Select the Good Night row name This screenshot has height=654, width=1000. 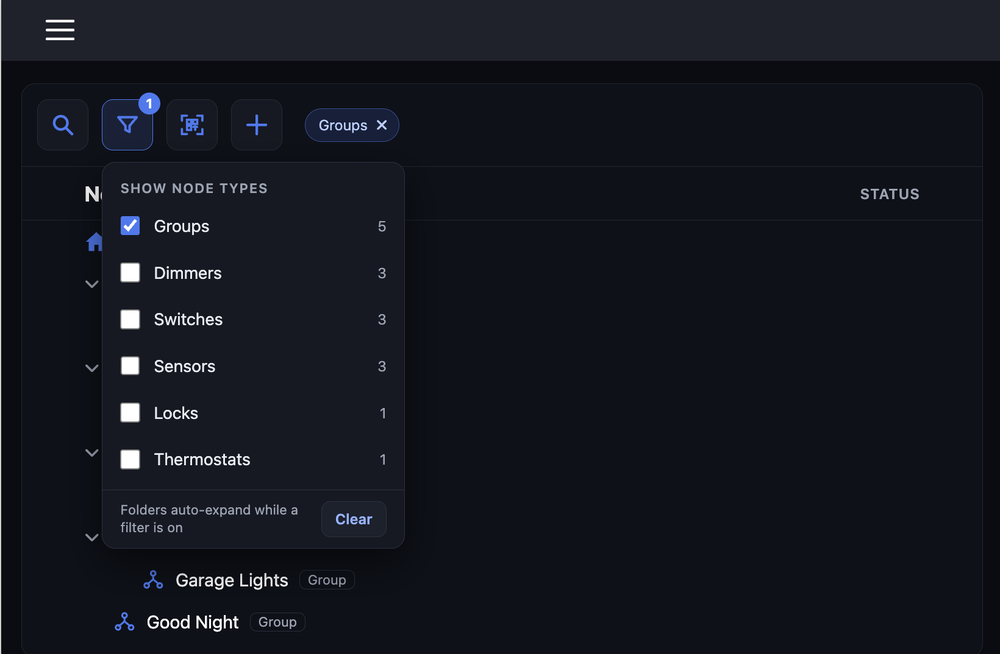[193, 622]
